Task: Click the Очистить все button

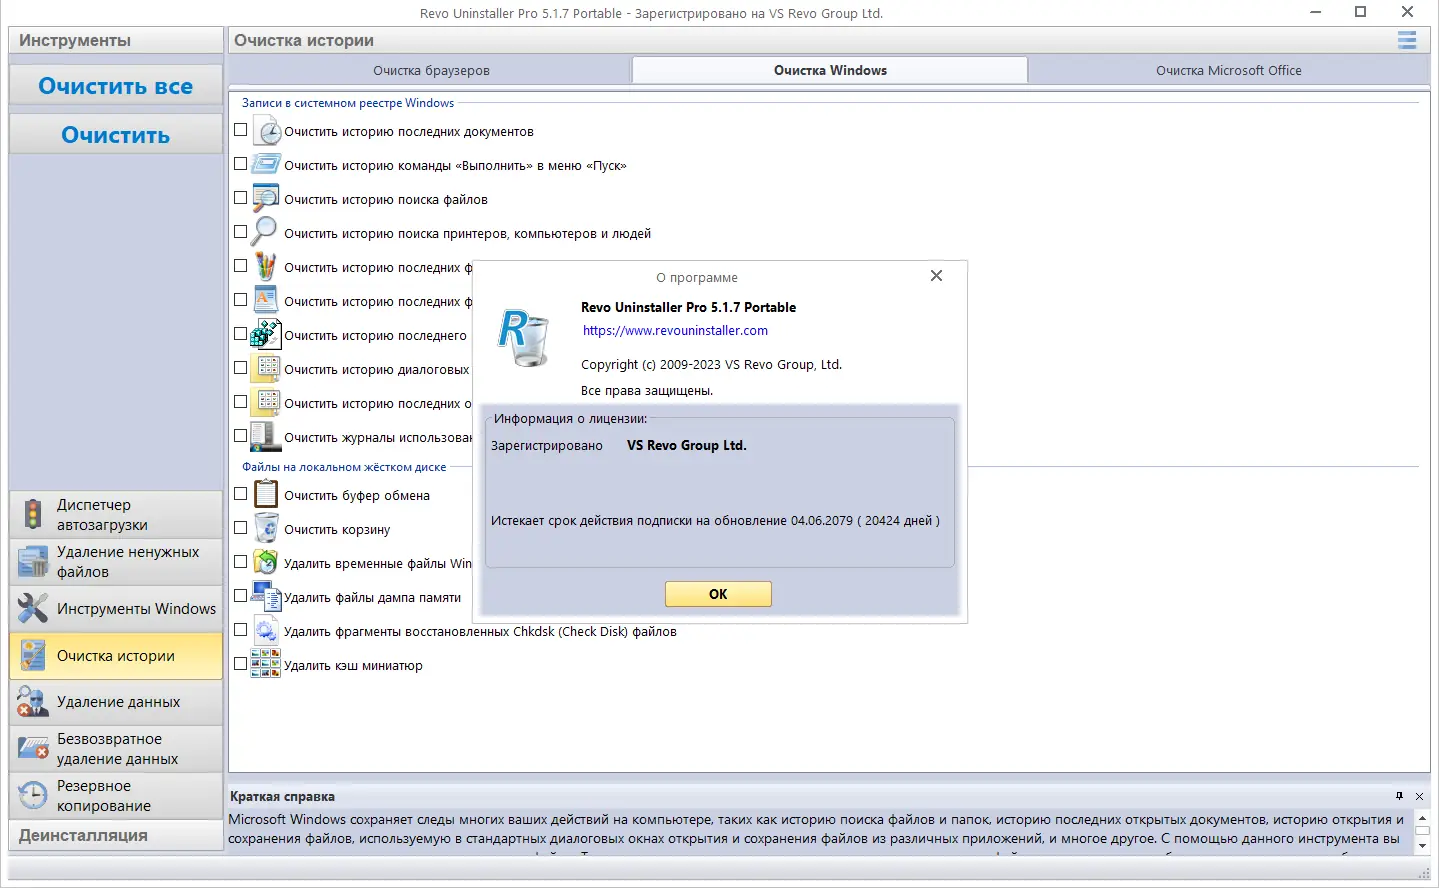Action: click(116, 86)
